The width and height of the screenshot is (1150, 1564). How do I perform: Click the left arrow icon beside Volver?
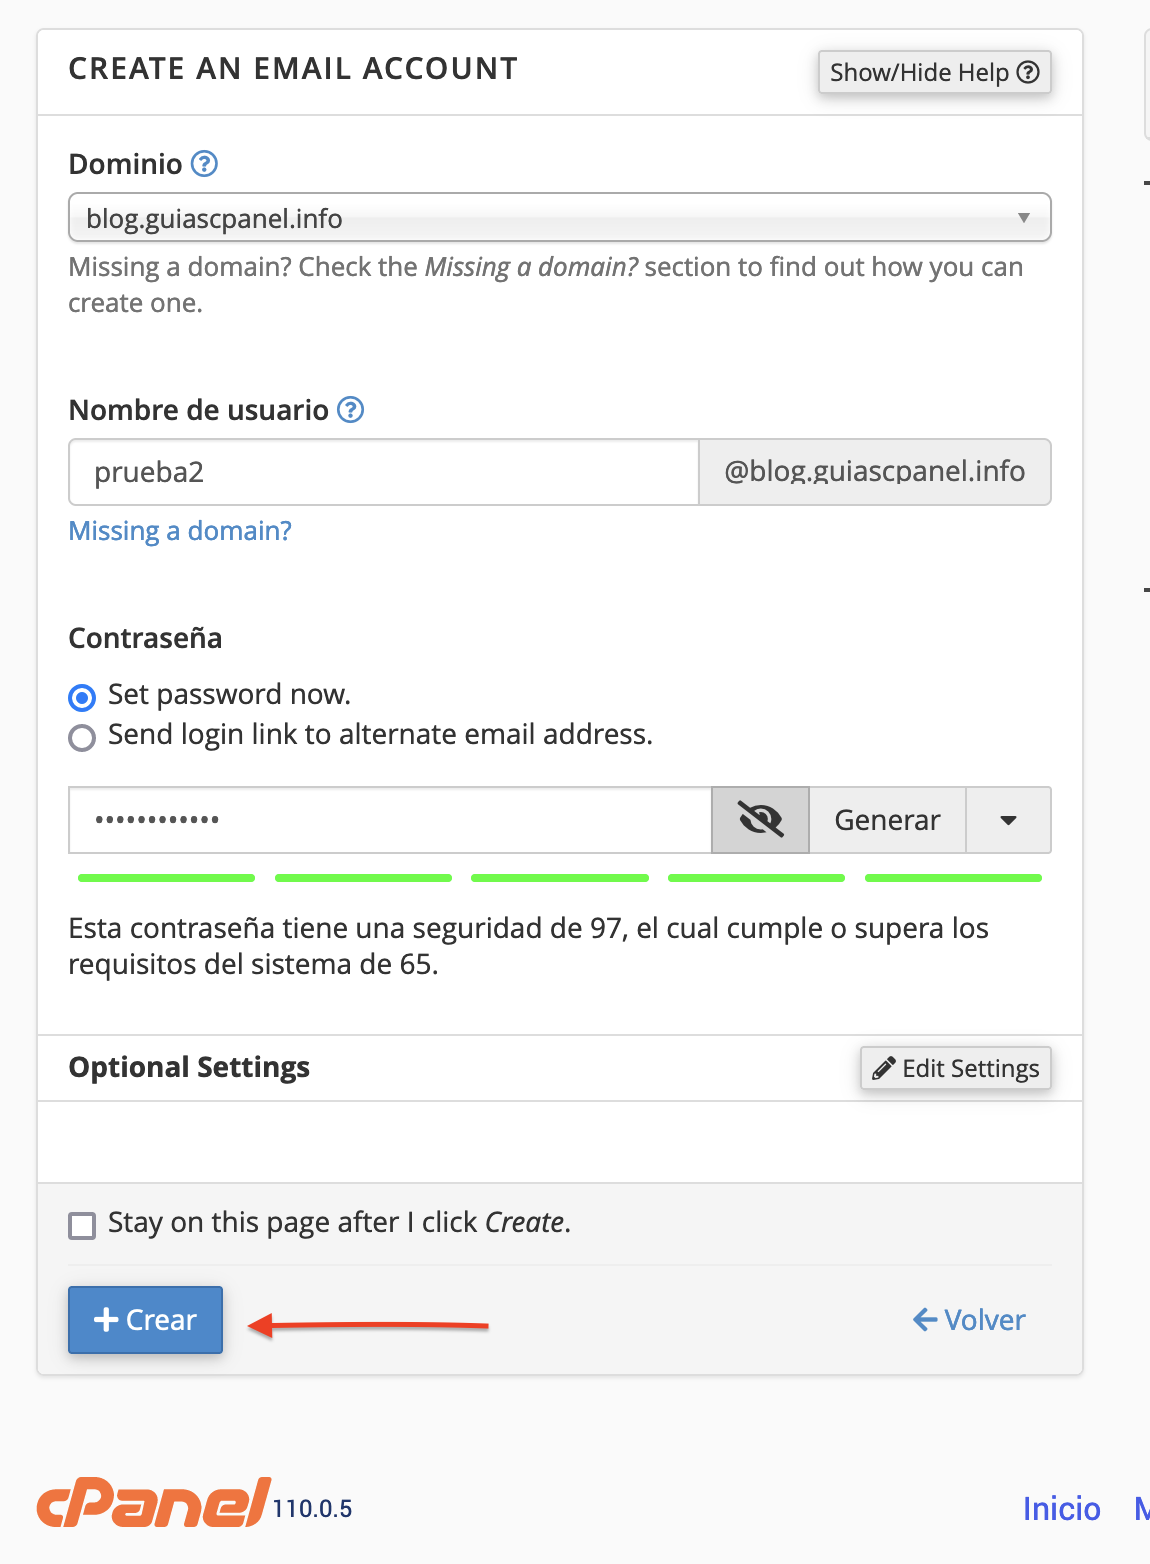pyautogui.click(x=925, y=1320)
